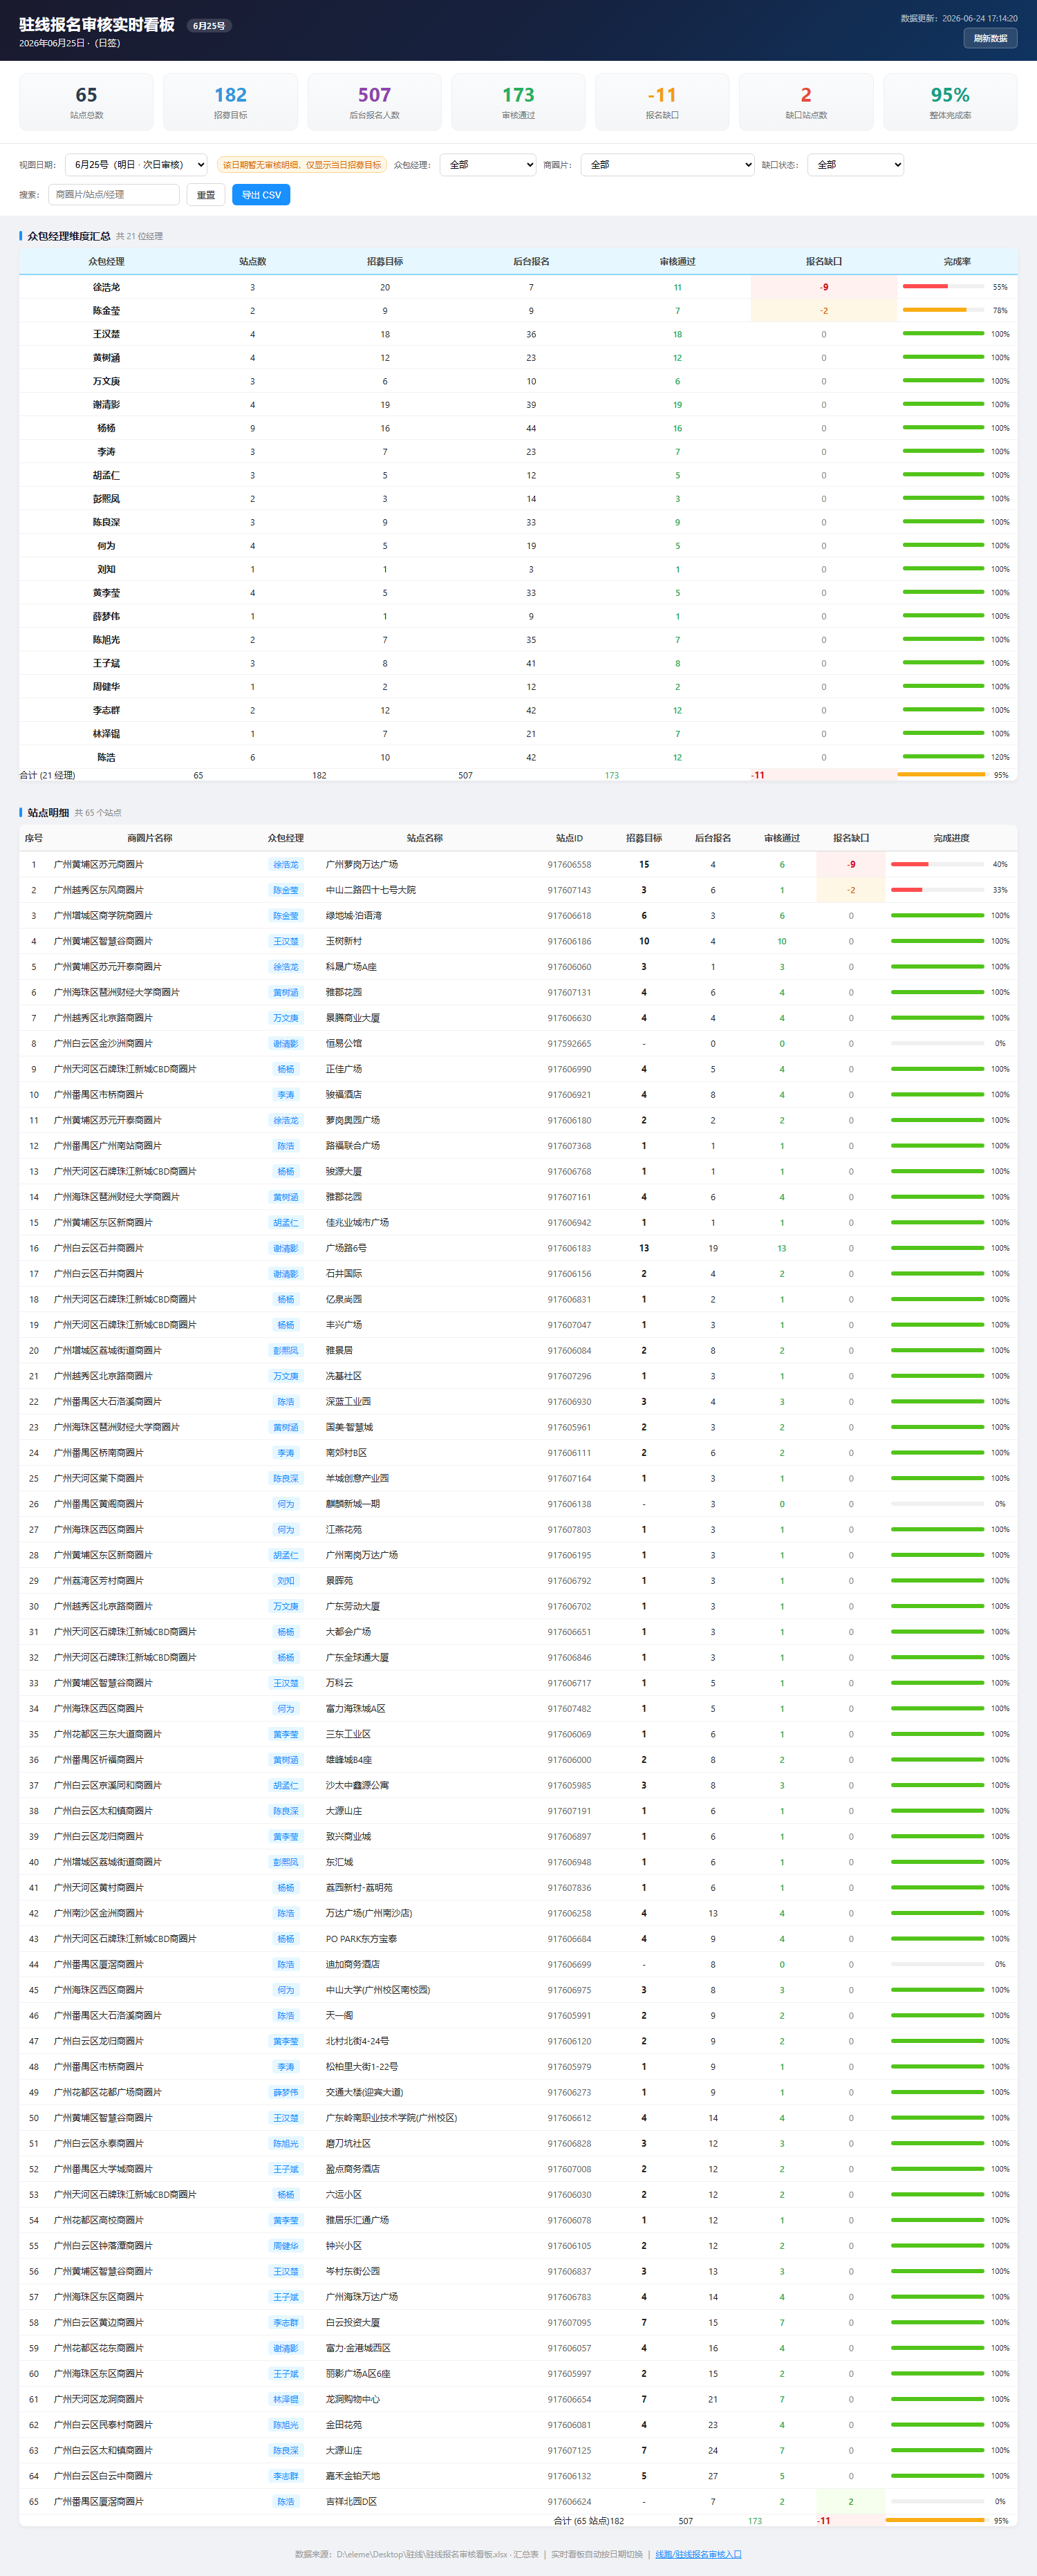
Task: Click site ID 917592665
Action: click(569, 1044)
